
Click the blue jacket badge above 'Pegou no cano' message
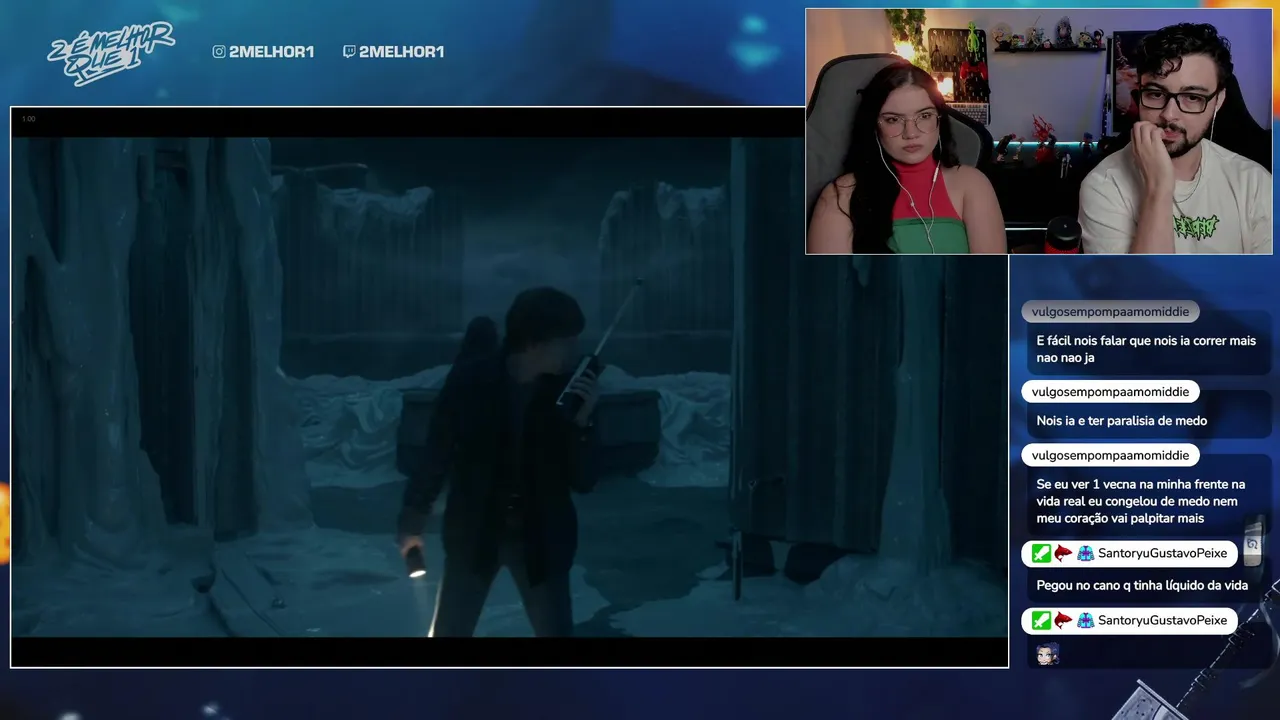pyautogui.click(x=1085, y=553)
